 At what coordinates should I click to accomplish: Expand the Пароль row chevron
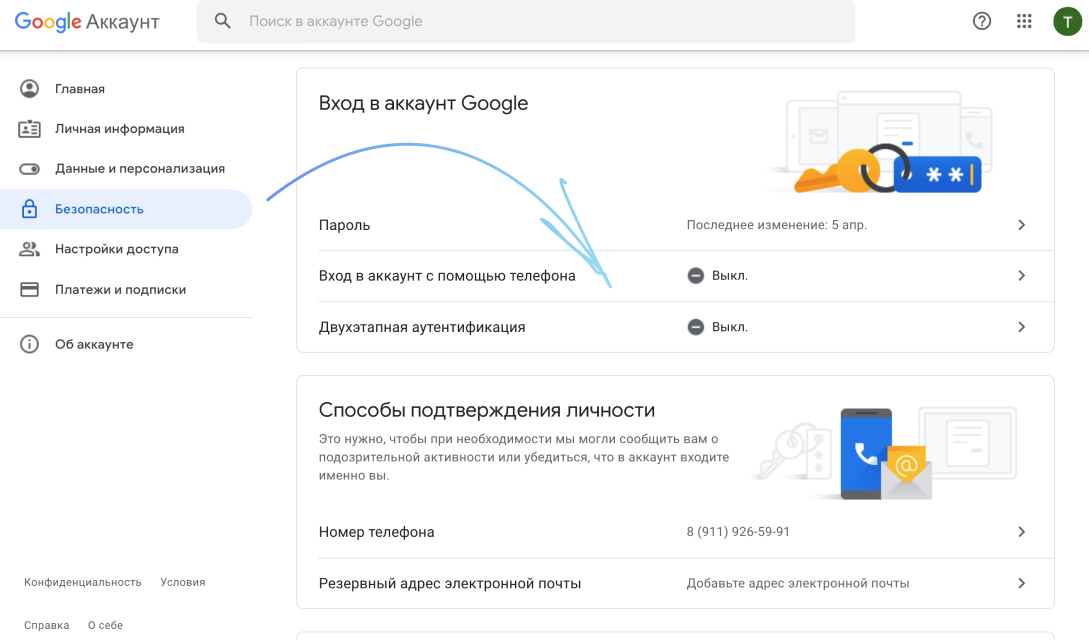[x=1021, y=225]
